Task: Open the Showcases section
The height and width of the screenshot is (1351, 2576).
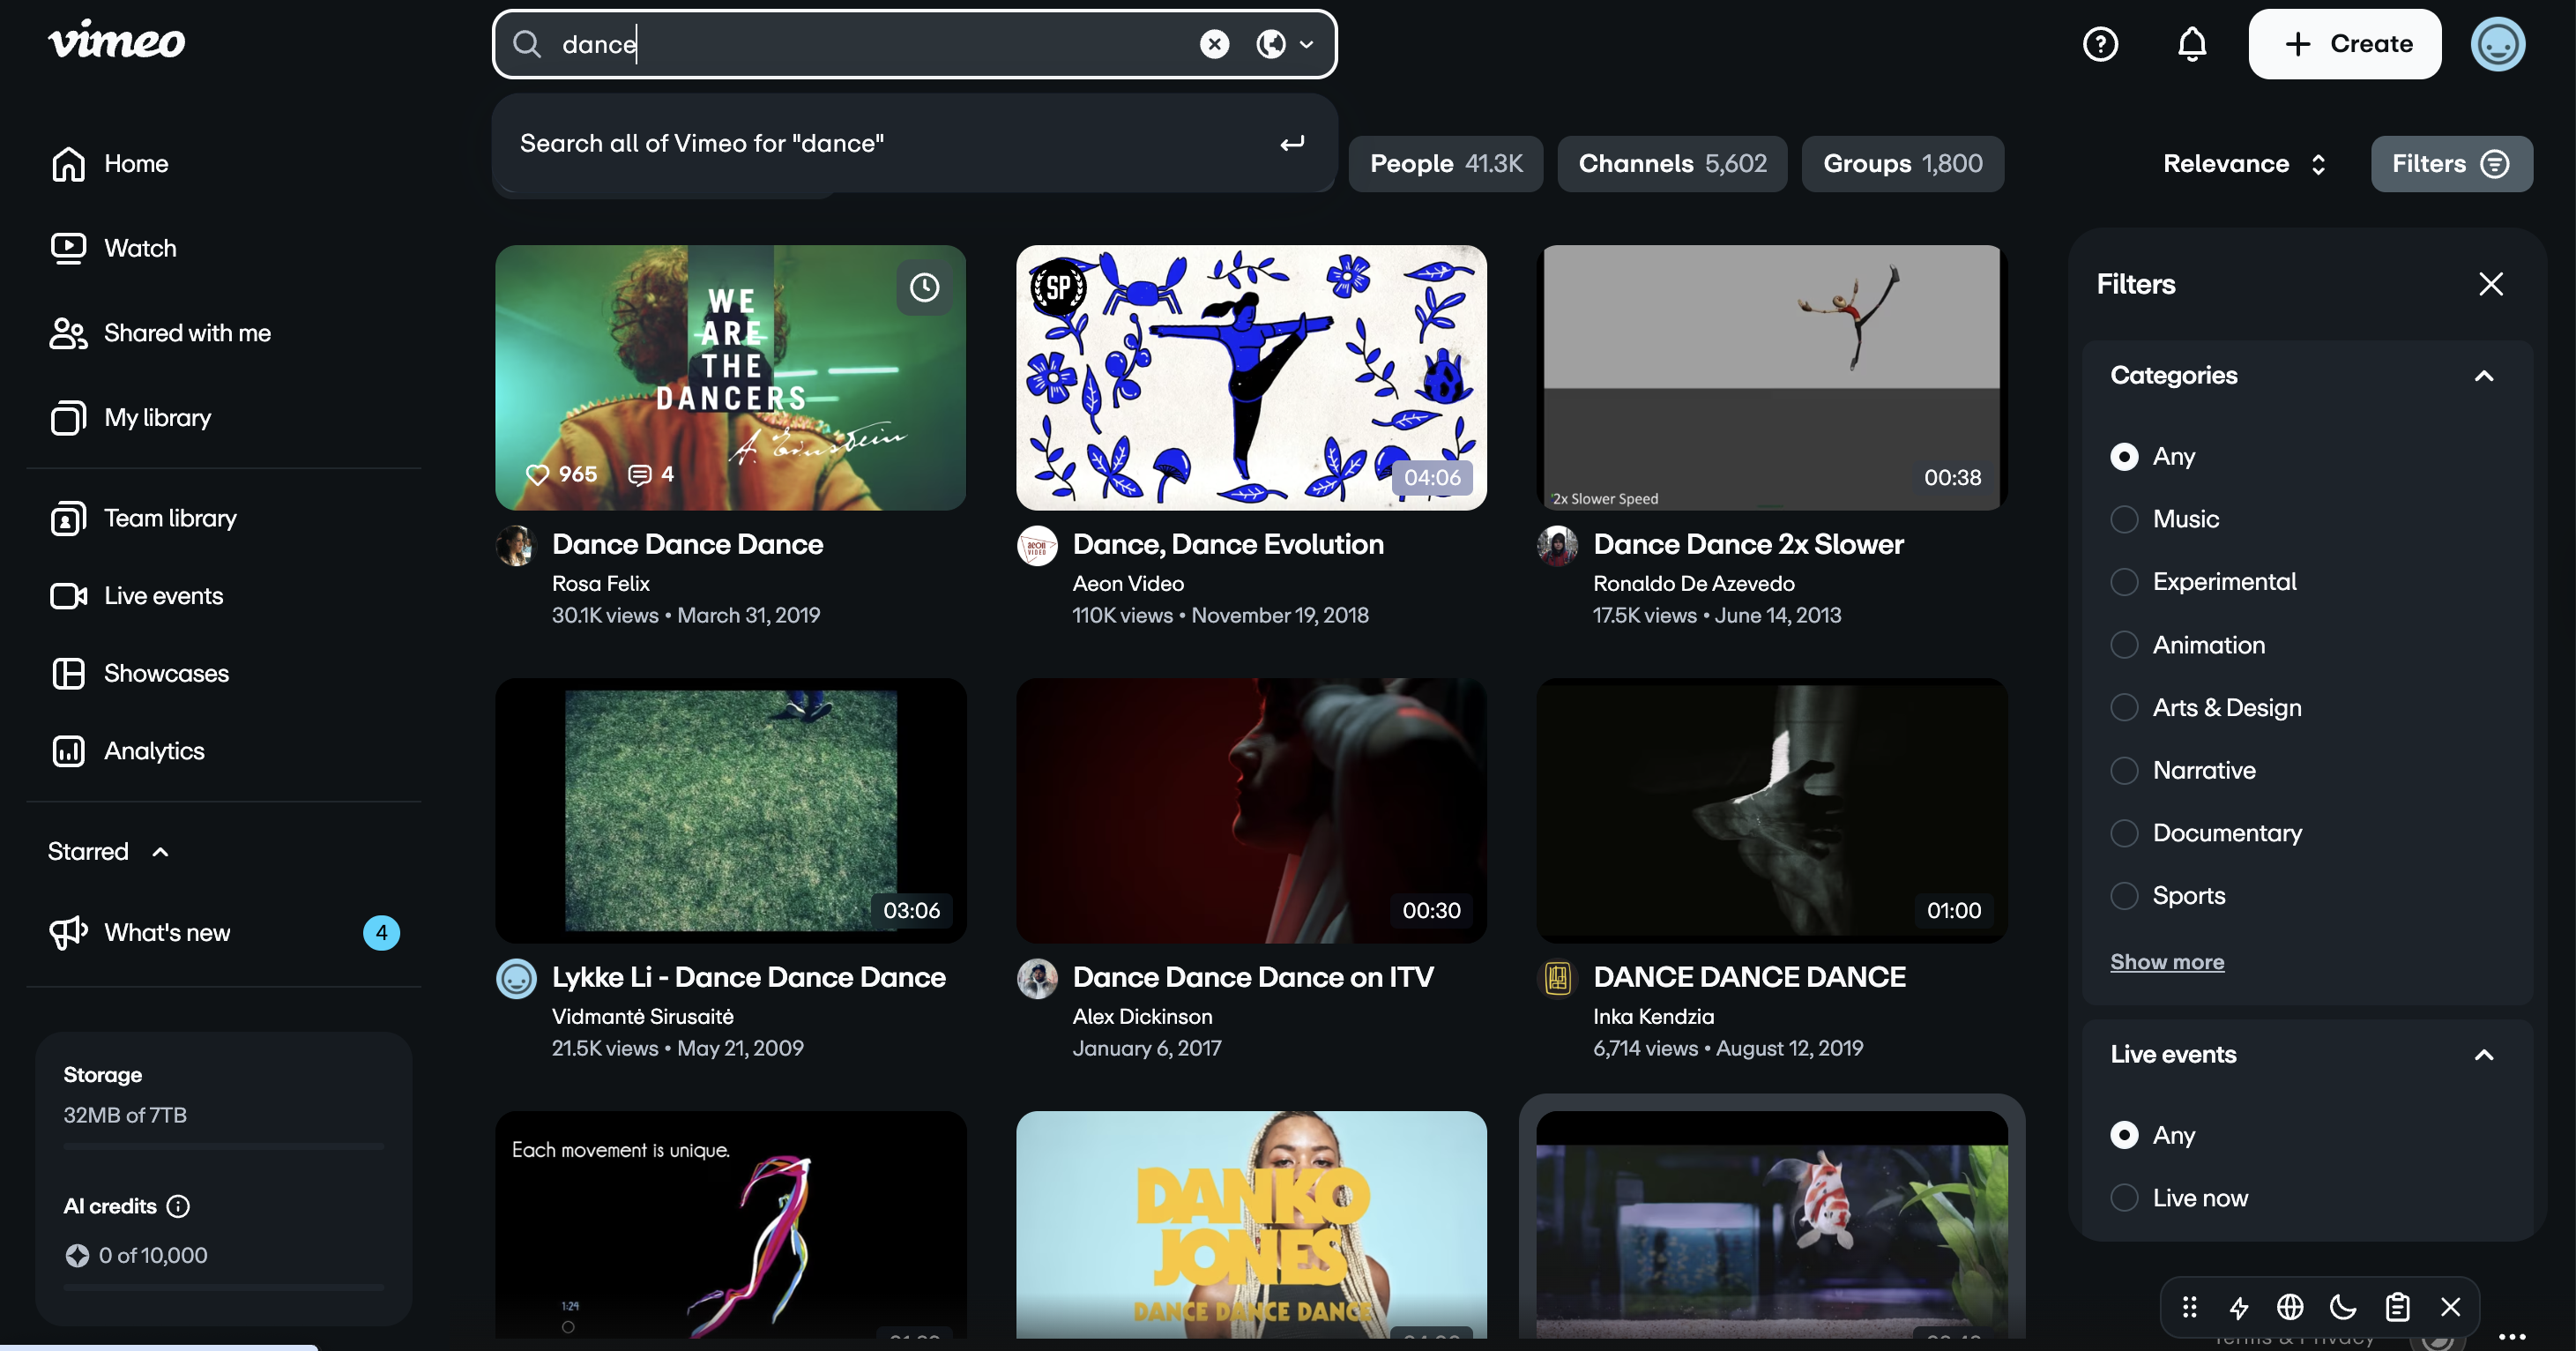Action: (166, 673)
